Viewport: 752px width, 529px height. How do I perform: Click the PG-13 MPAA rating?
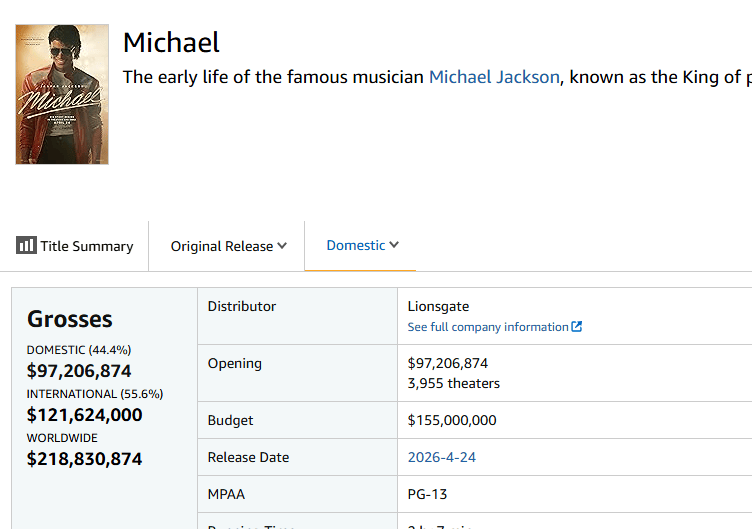[x=428, y=494]
